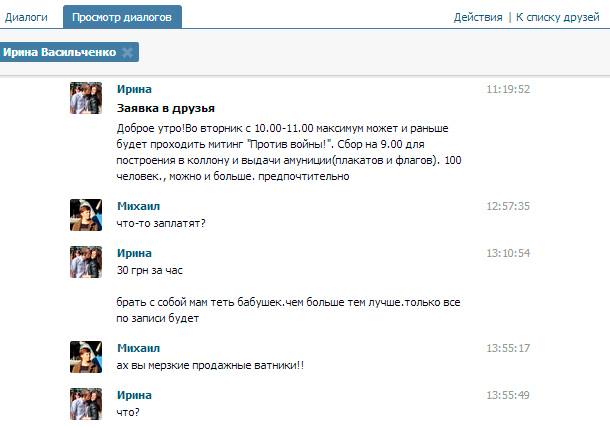This screenshot has height=428, width=610.
Task: Click Ирина's avatar beside the 13:10:54 message
Action: tap(85, 262)
